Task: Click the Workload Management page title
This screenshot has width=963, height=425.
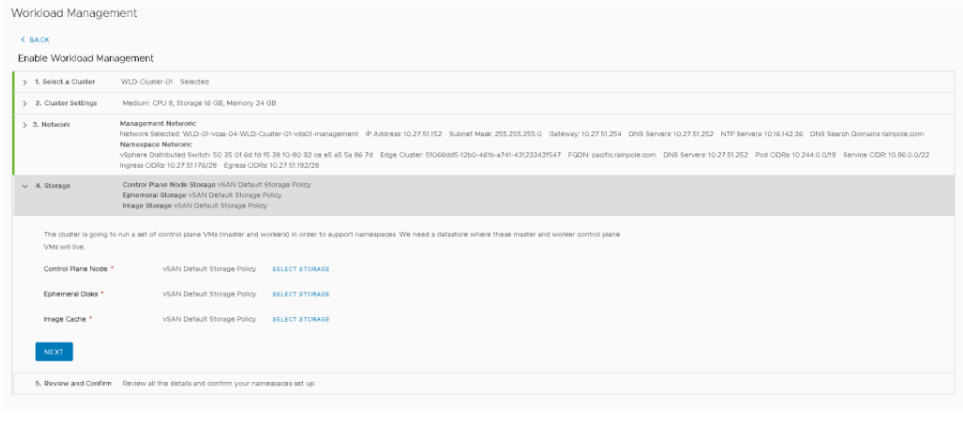Action: 73,13
